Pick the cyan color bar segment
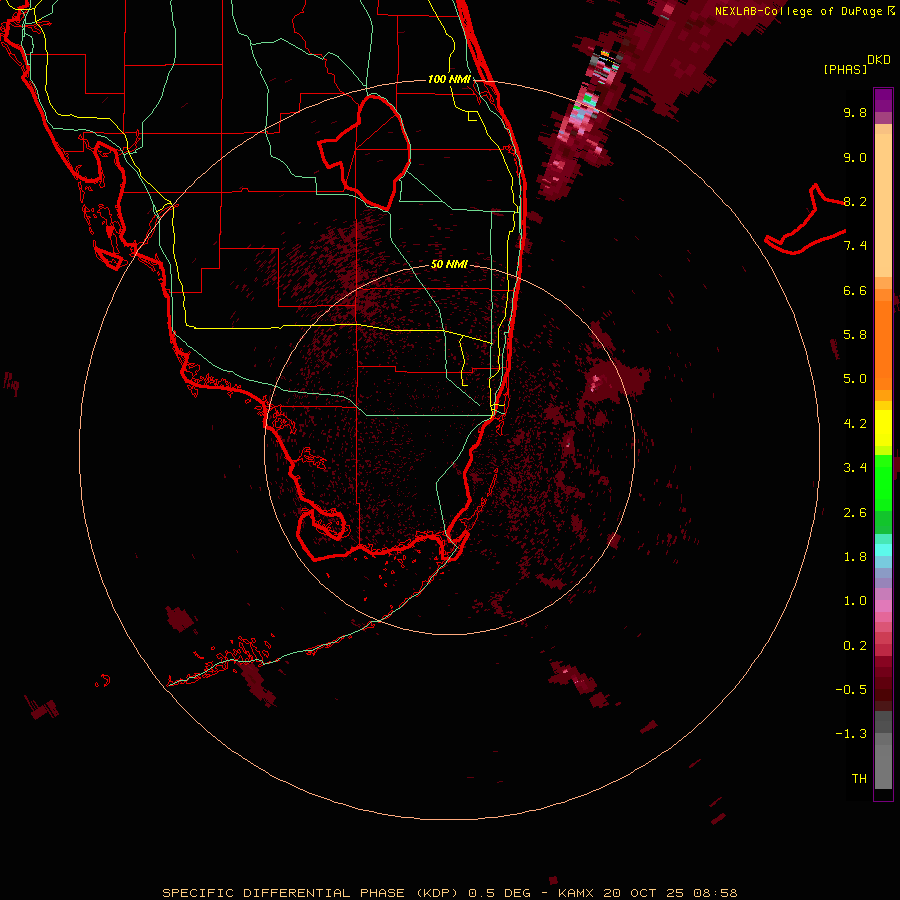This screenshot has width=900, height=900. tap(883, 550)
